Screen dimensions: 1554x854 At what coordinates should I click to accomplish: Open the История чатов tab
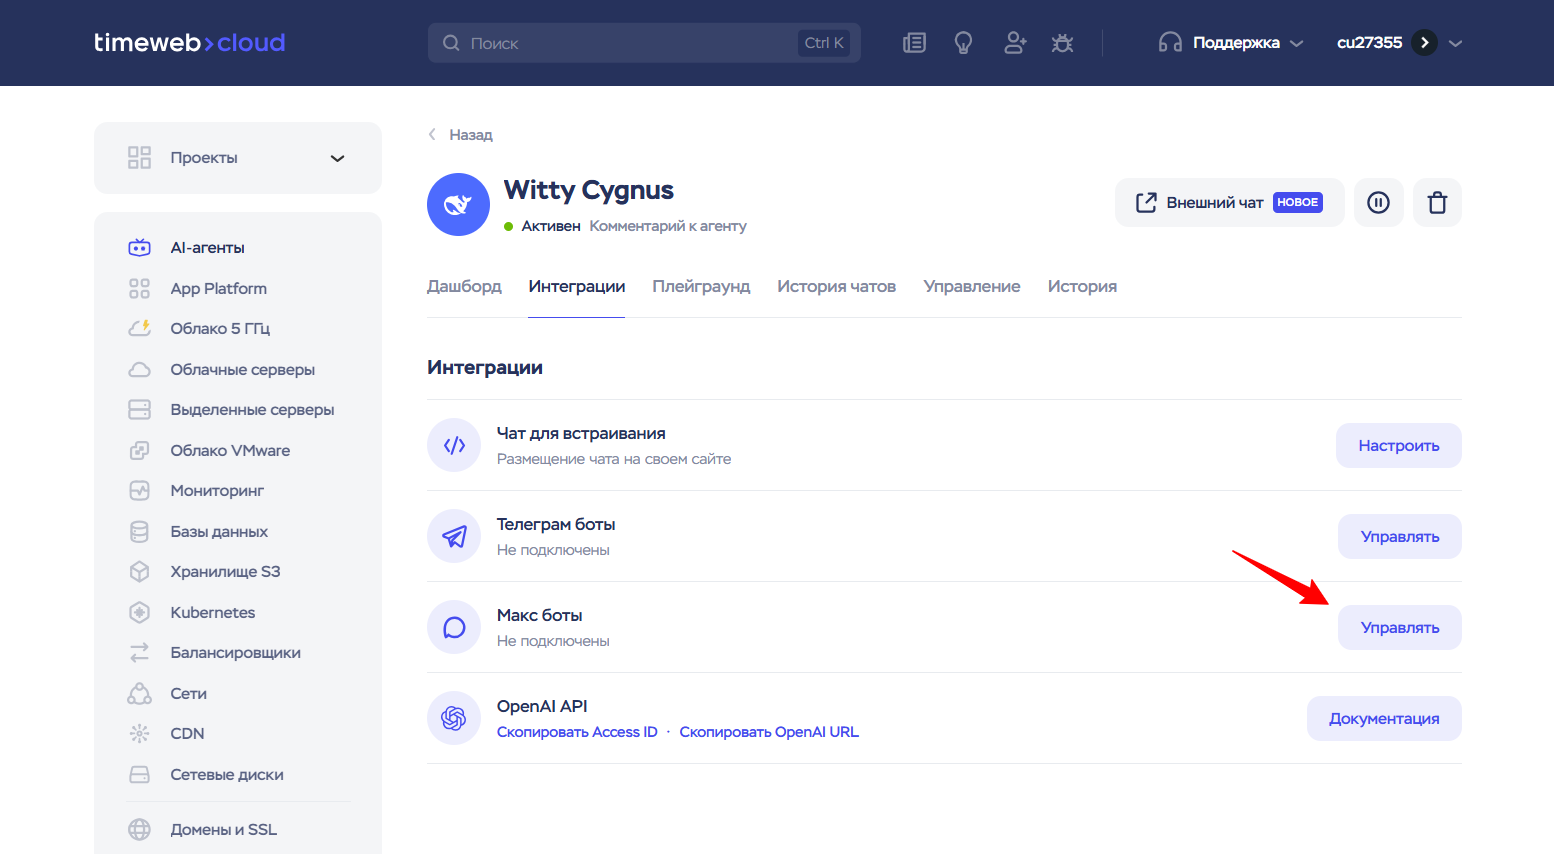(836, 286)
